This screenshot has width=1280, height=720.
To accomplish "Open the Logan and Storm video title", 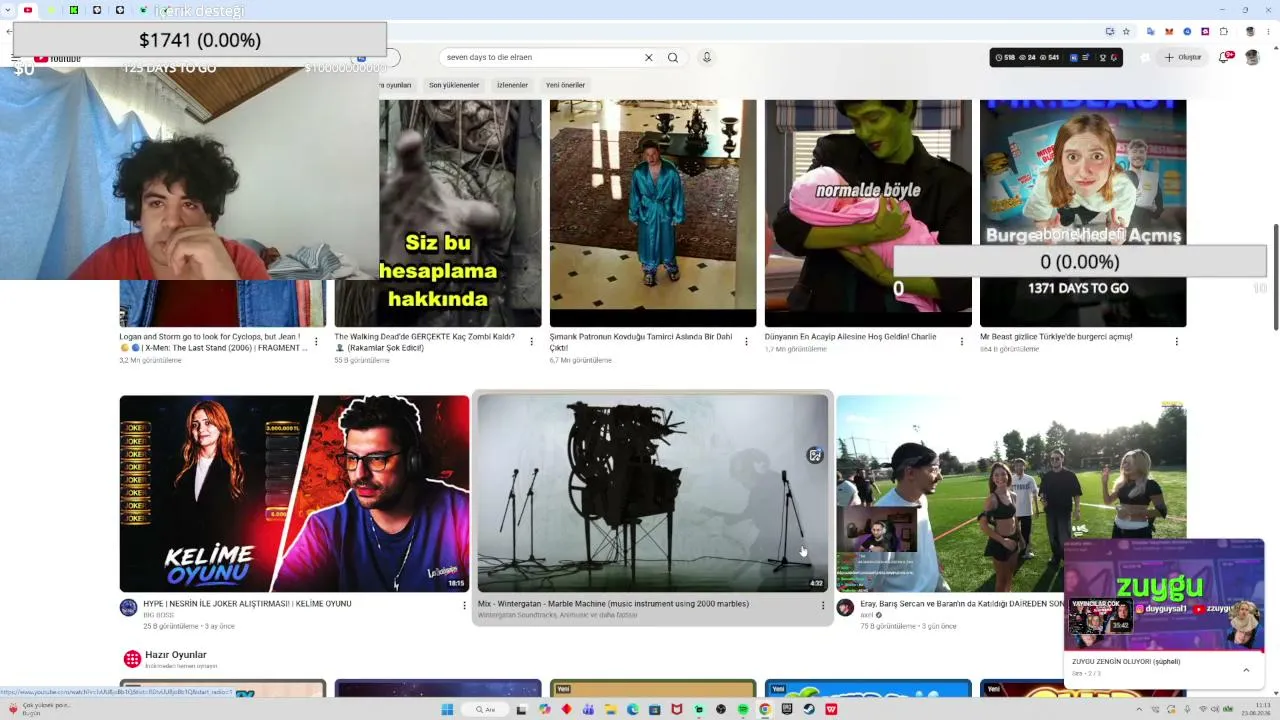I will coord(213,342).
